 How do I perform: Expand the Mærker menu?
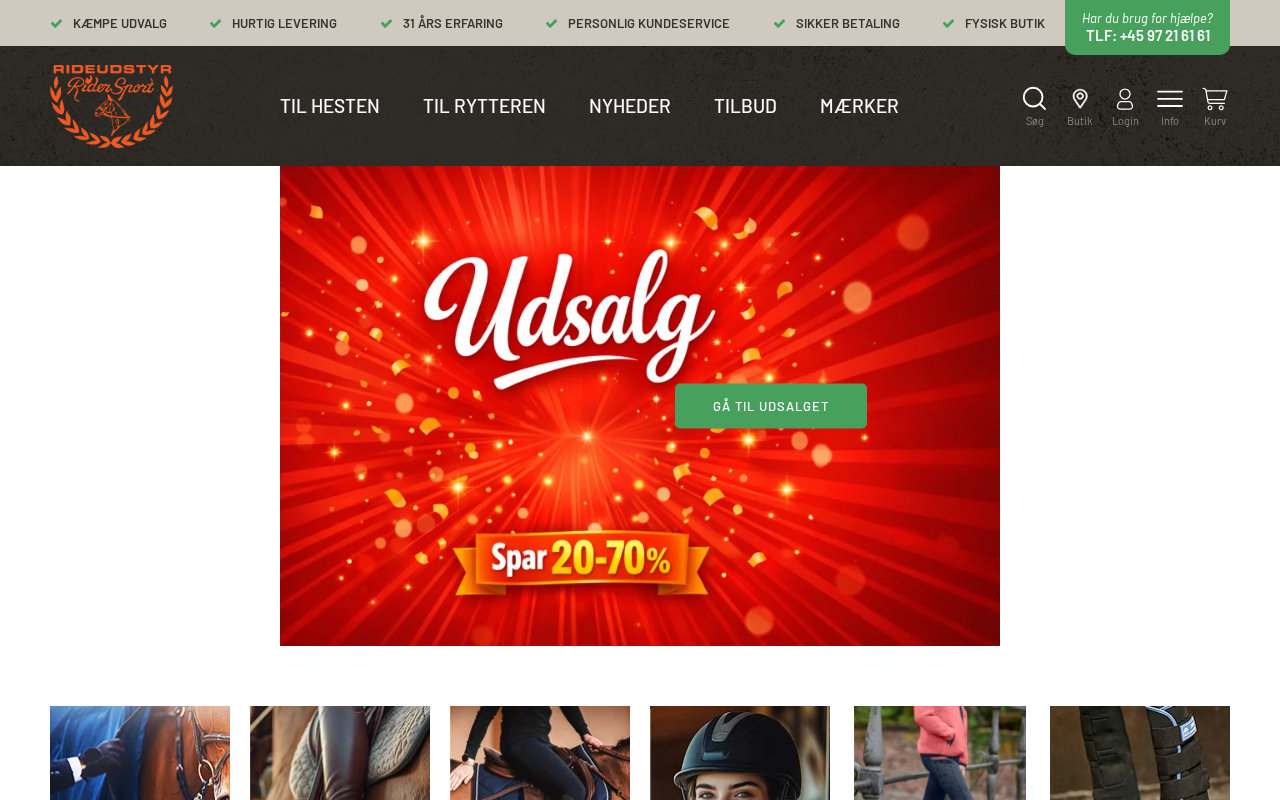(x=859, y=105)
